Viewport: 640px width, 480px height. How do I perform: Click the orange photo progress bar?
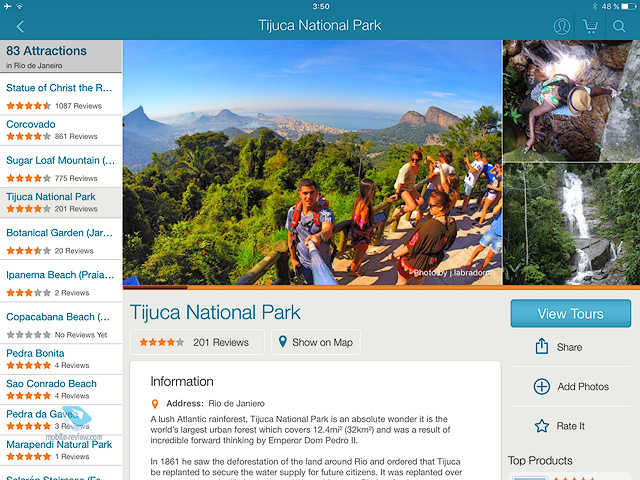pos(381,287)
